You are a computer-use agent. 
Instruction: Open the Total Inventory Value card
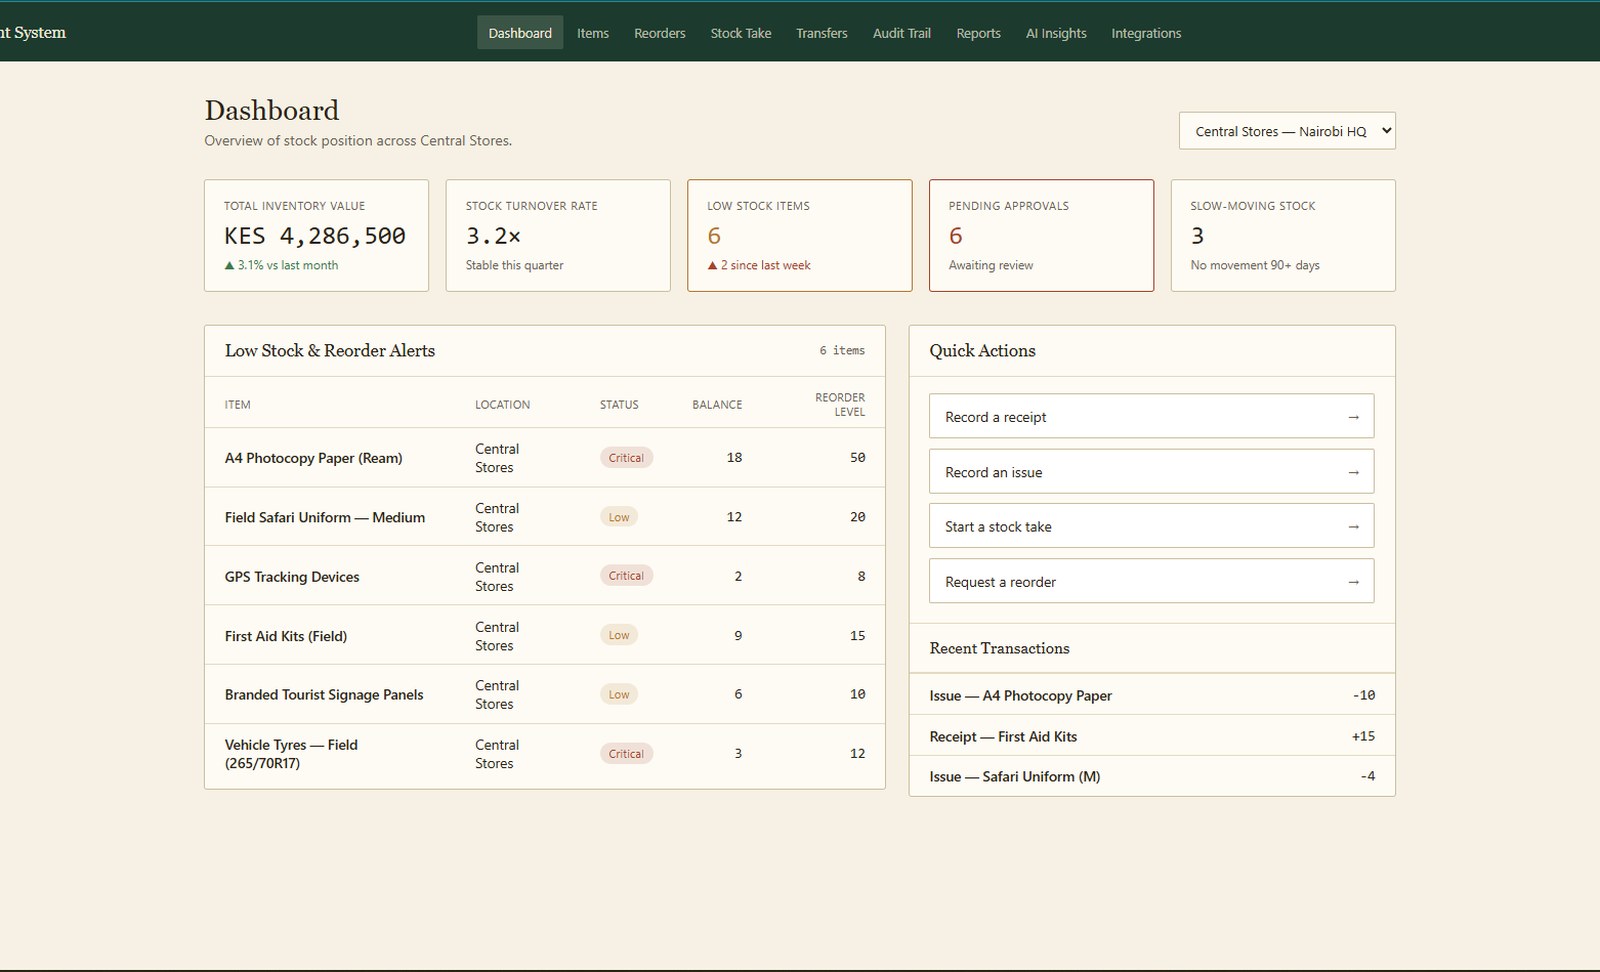[316, 236]
